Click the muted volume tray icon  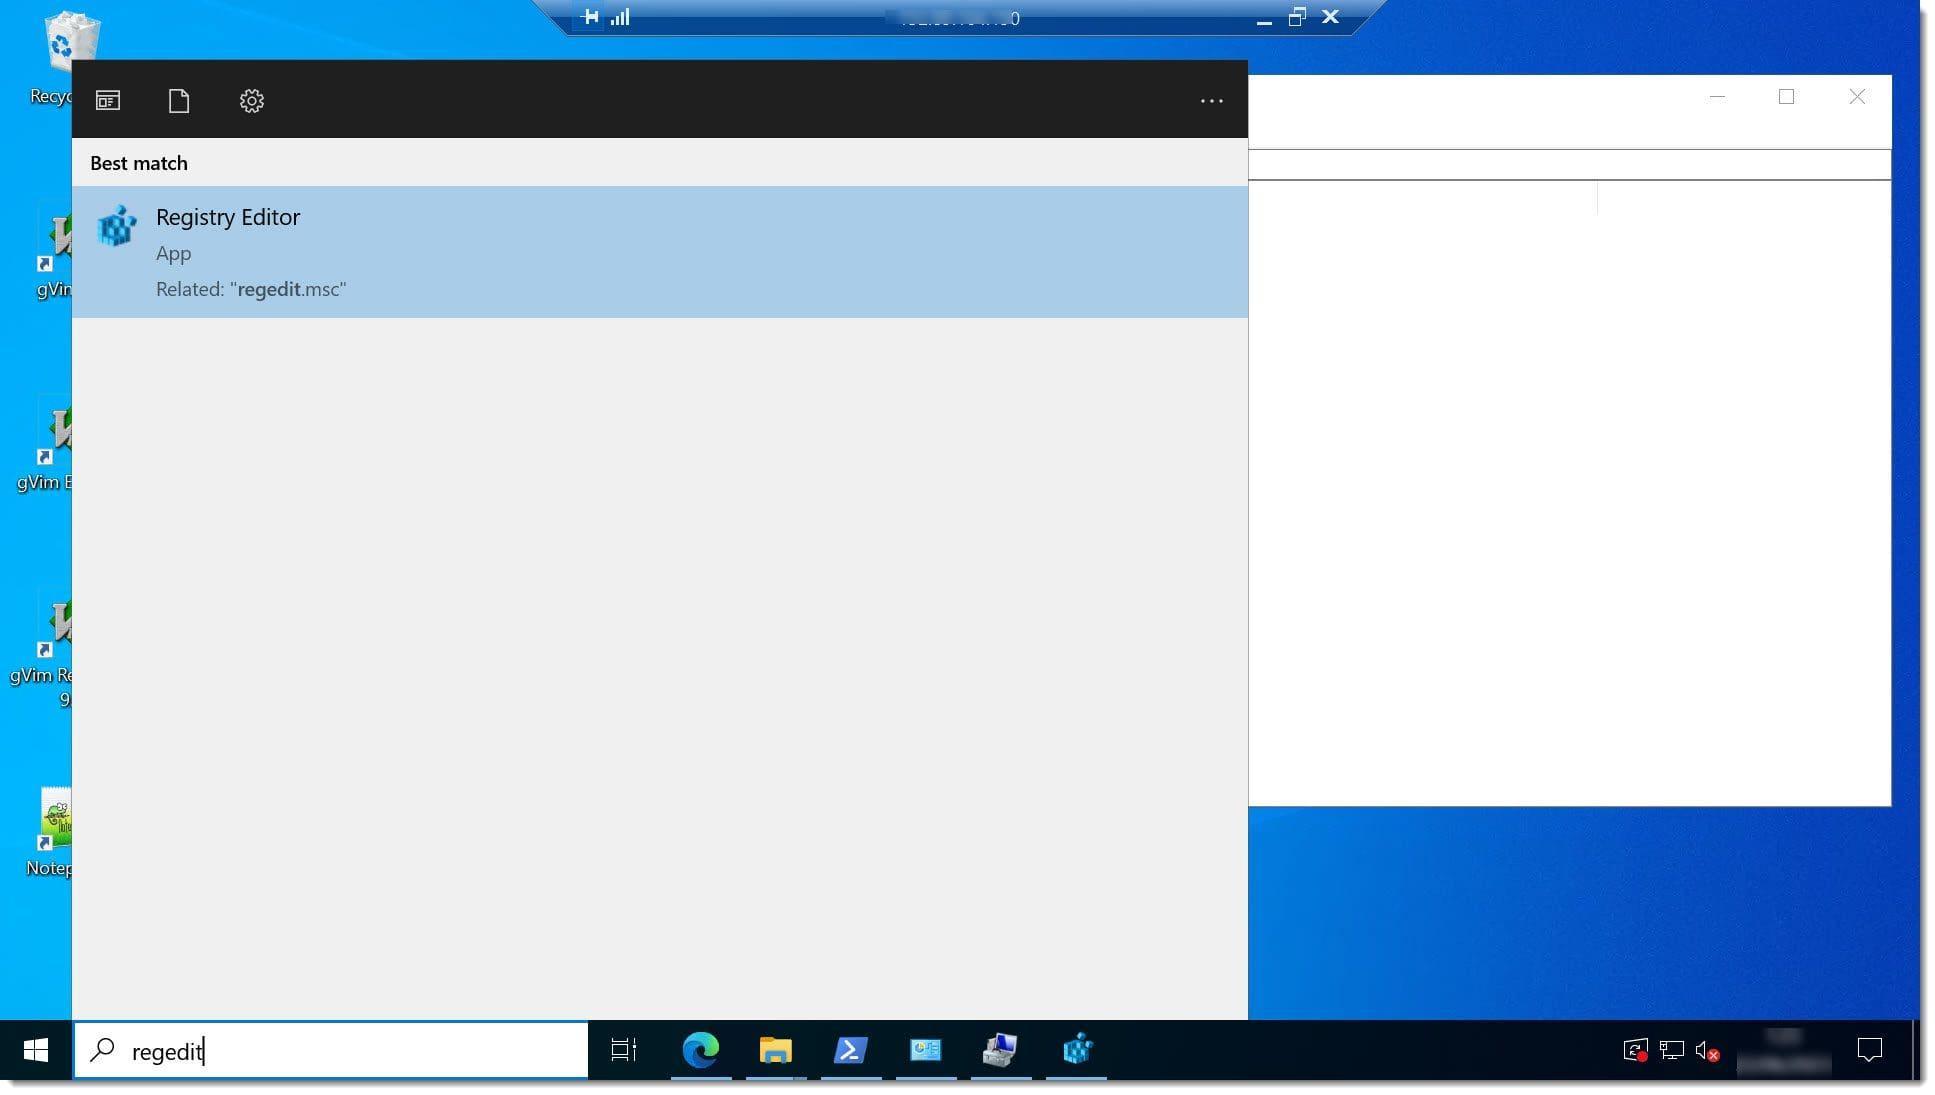[x=1707, y=1051]
